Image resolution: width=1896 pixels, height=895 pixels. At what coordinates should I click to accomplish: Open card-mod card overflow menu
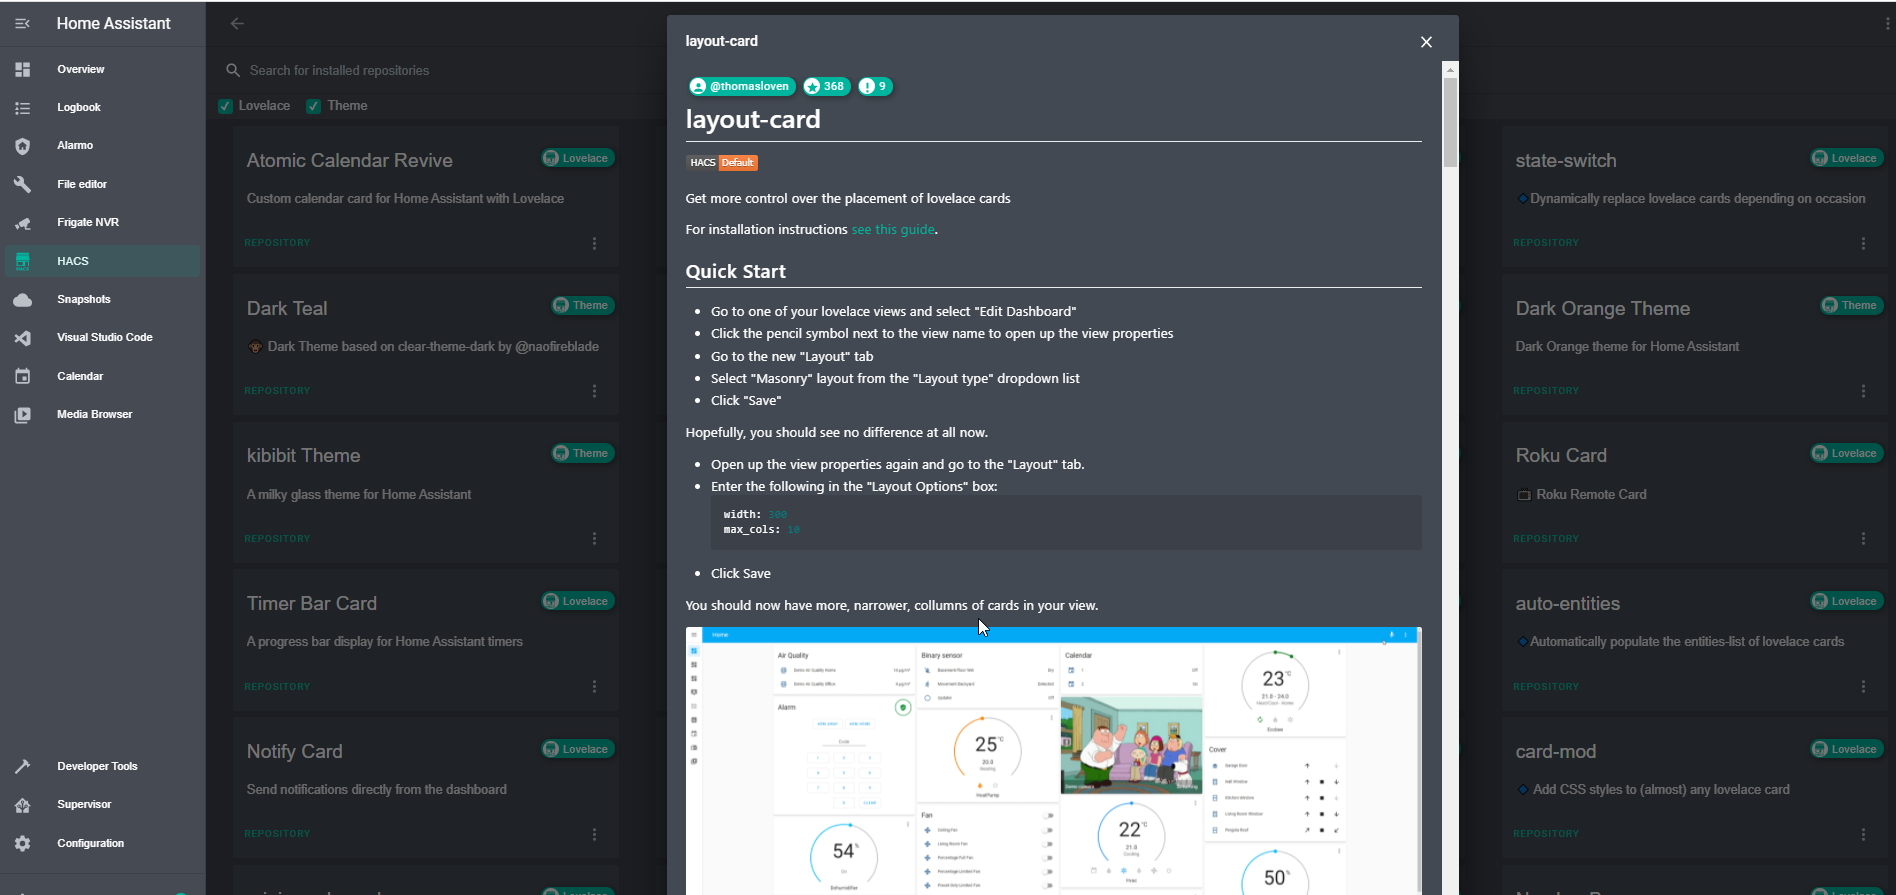click(x=1863, y=834)
